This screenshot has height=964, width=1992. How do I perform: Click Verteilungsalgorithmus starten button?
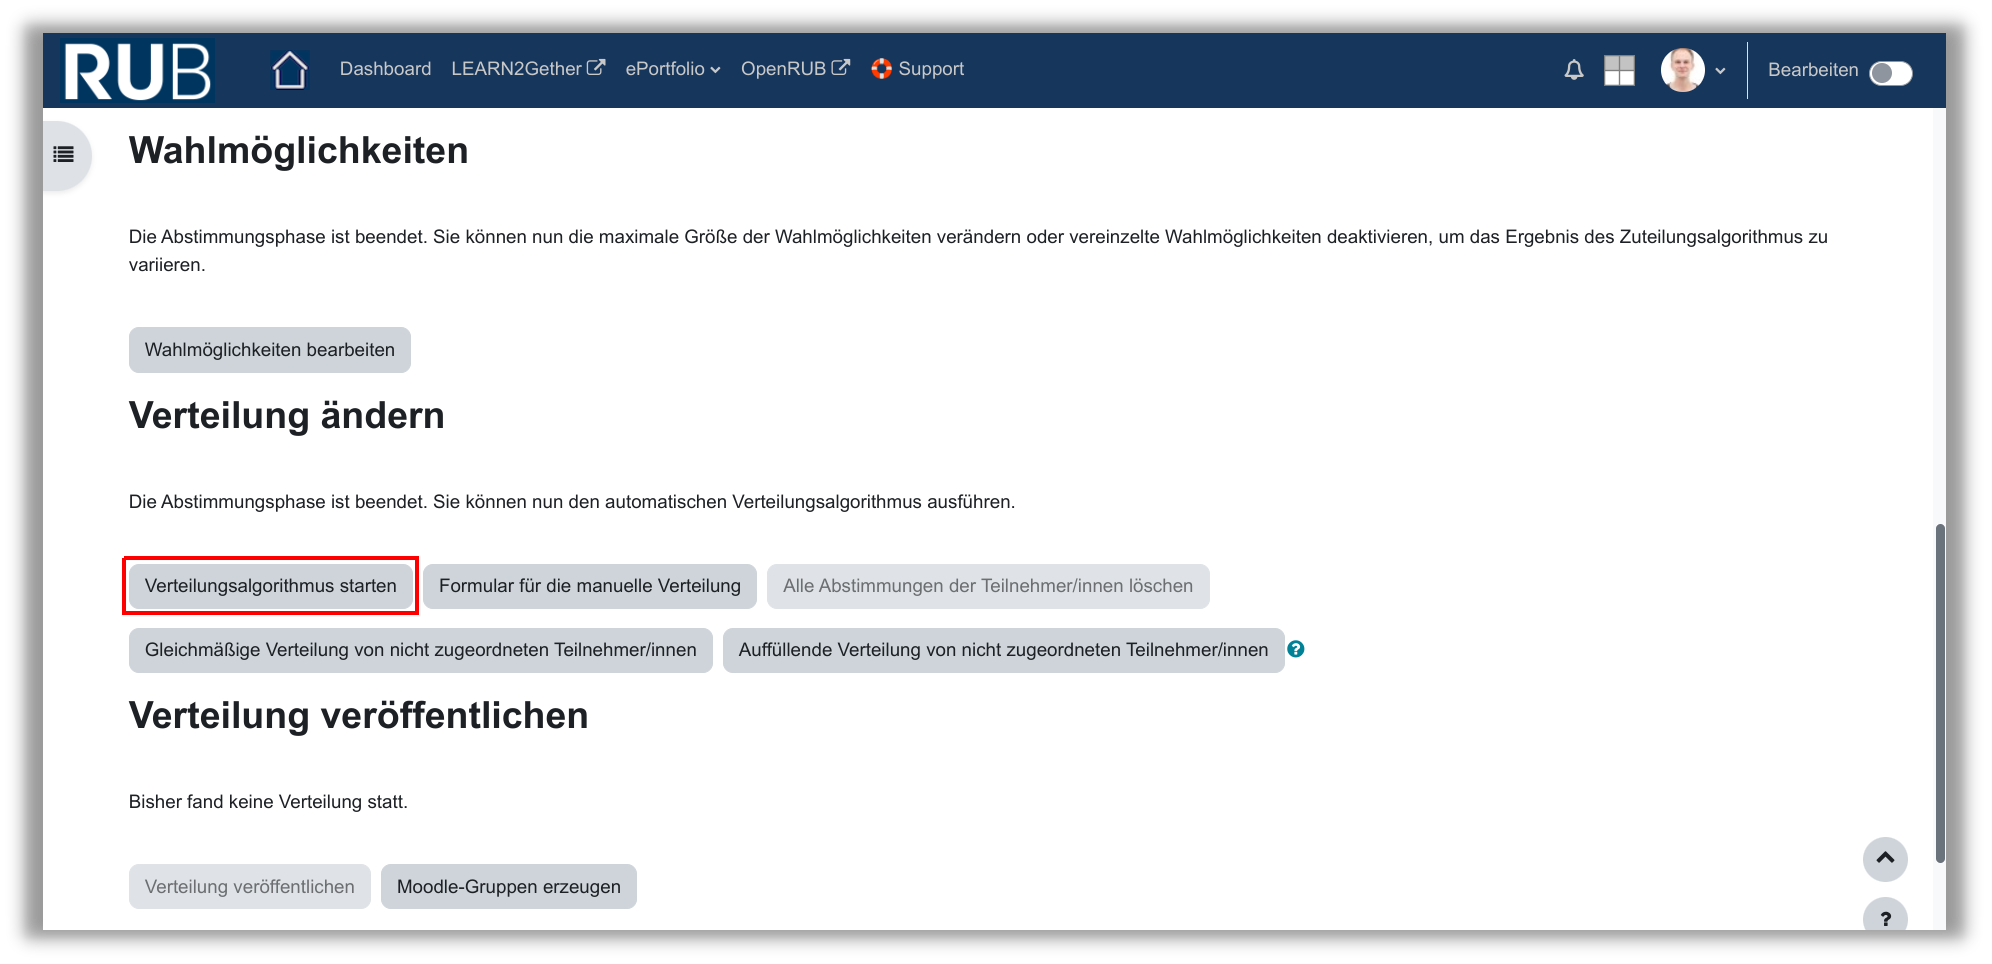click(270, 586)
